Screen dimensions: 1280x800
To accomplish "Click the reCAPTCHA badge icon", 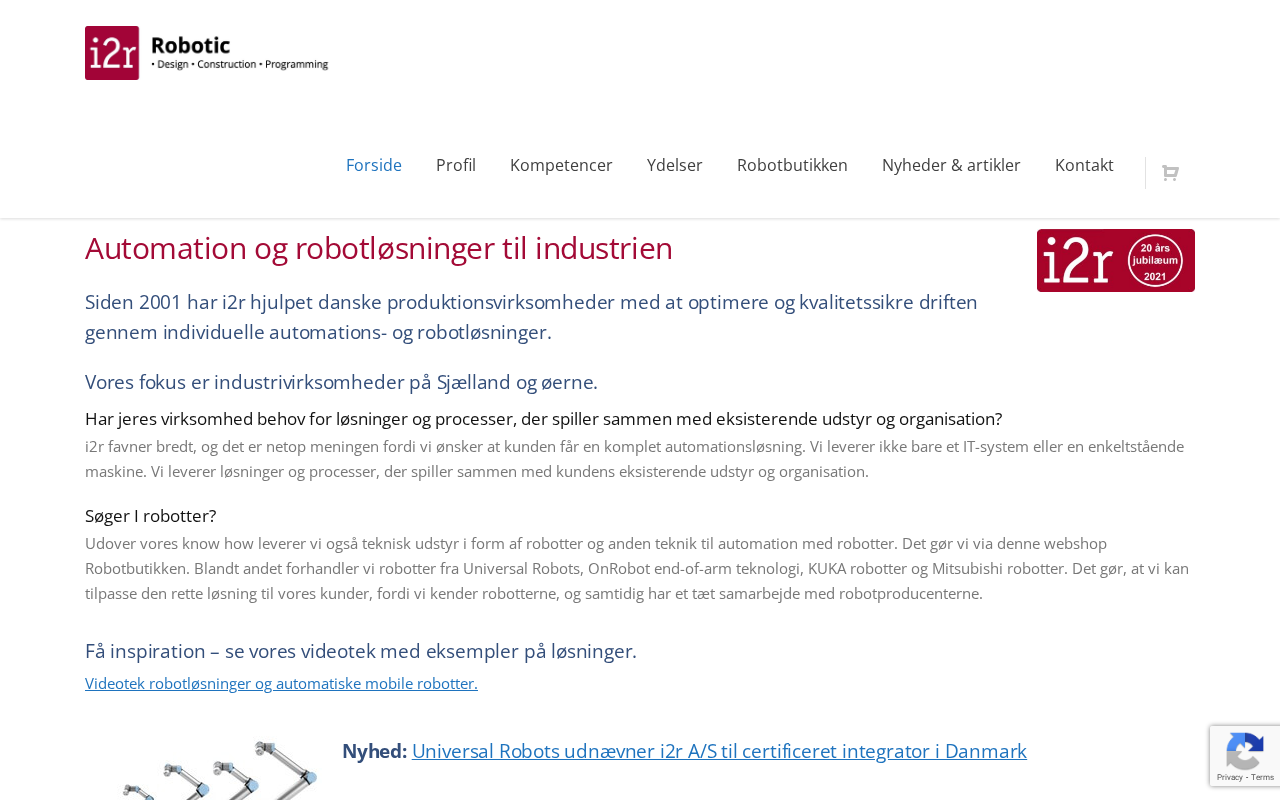I will tap(1244, 750).
